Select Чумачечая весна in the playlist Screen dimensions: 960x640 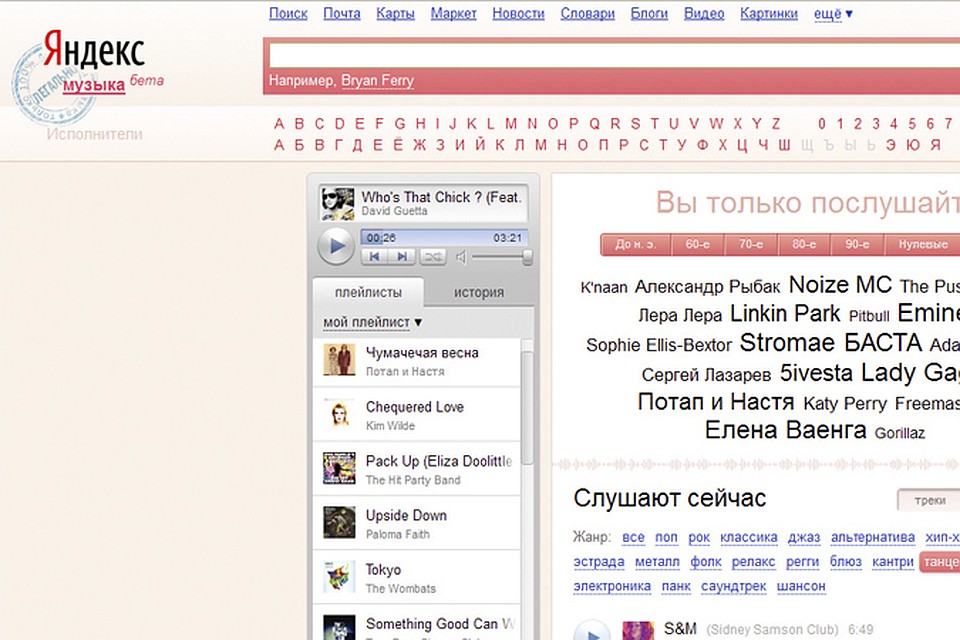pyautogui.click(x=416, y=361)
